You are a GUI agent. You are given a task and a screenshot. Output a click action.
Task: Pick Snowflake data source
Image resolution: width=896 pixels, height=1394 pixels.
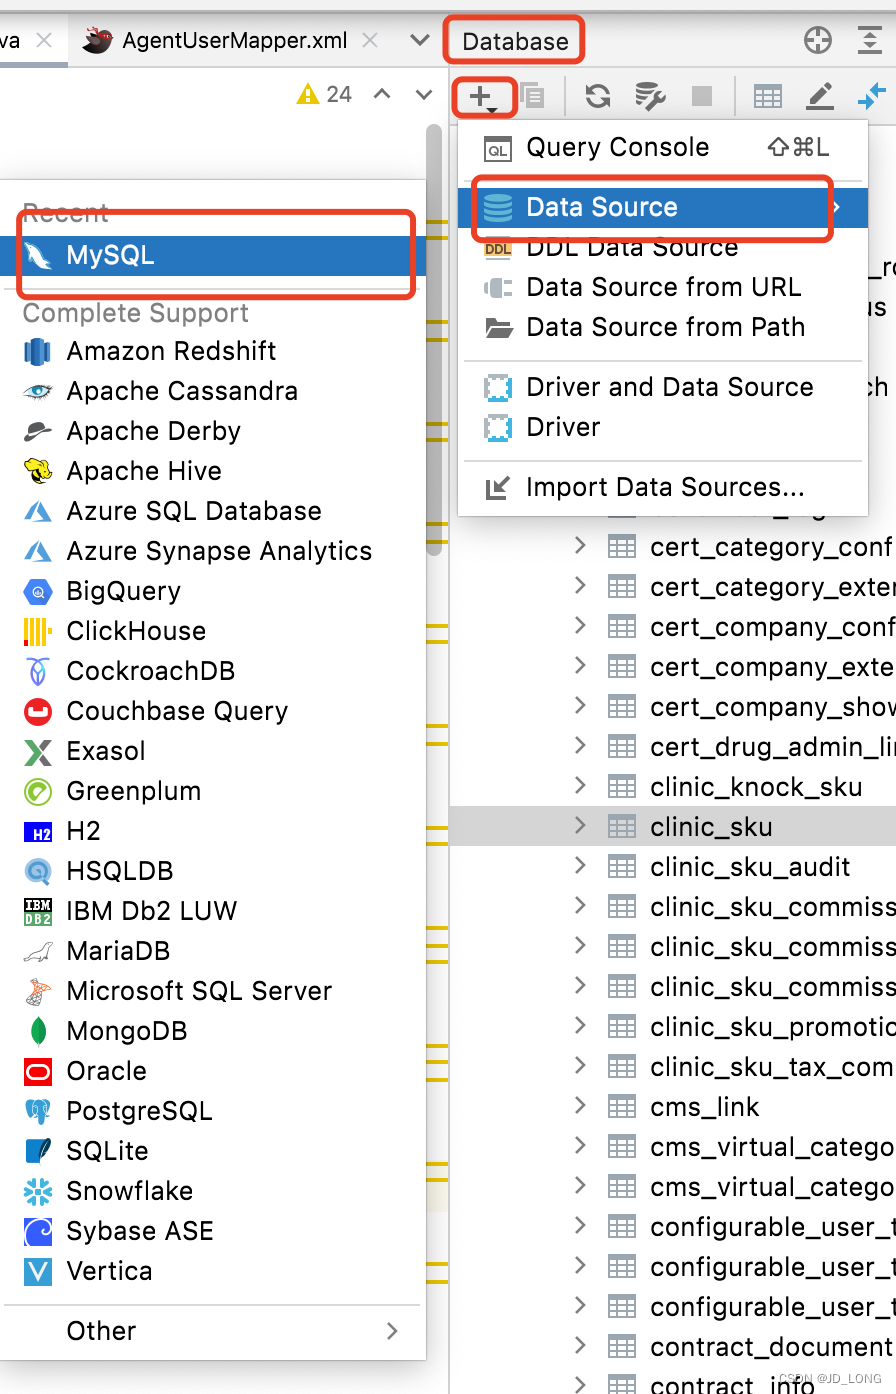tap(213, 1191)
